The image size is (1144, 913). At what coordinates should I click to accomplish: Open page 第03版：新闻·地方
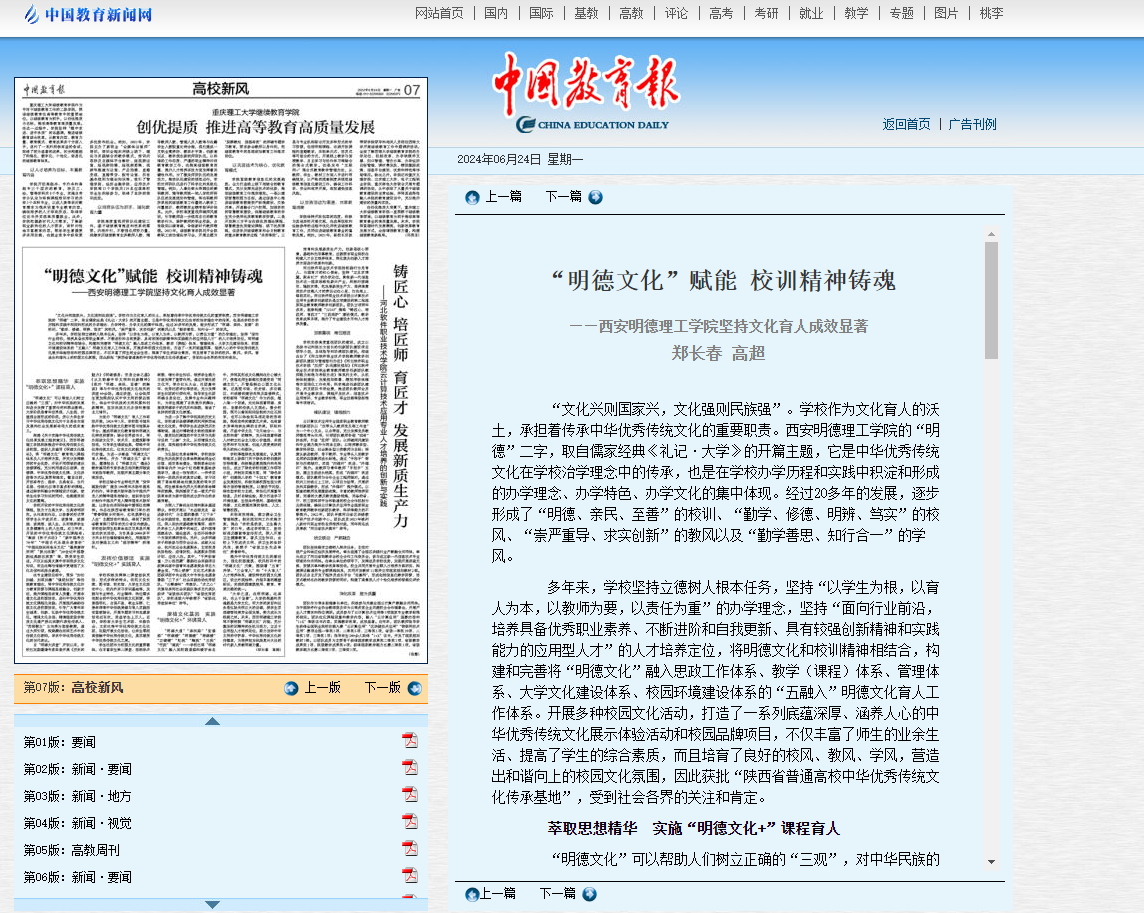[x=77, y=796]
